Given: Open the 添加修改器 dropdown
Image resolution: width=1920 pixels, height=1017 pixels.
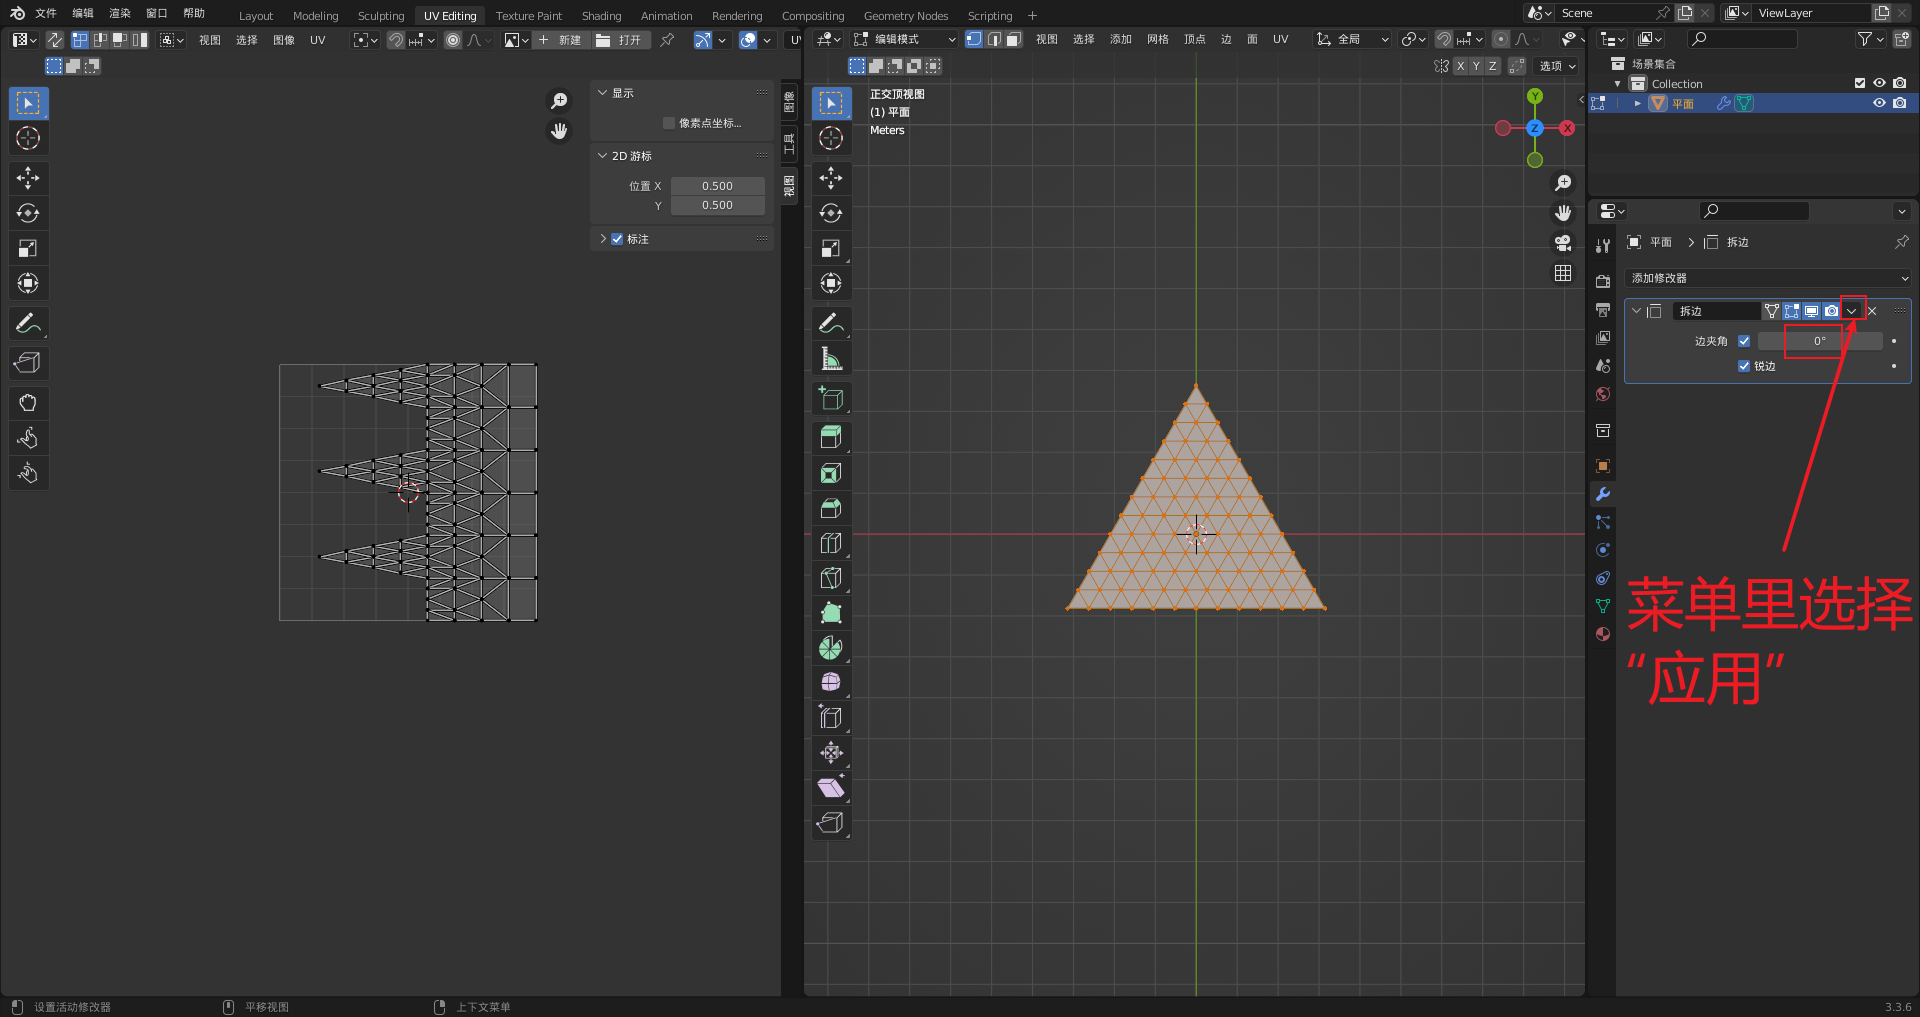Looking at the screenshot, I should point(1768,278).
